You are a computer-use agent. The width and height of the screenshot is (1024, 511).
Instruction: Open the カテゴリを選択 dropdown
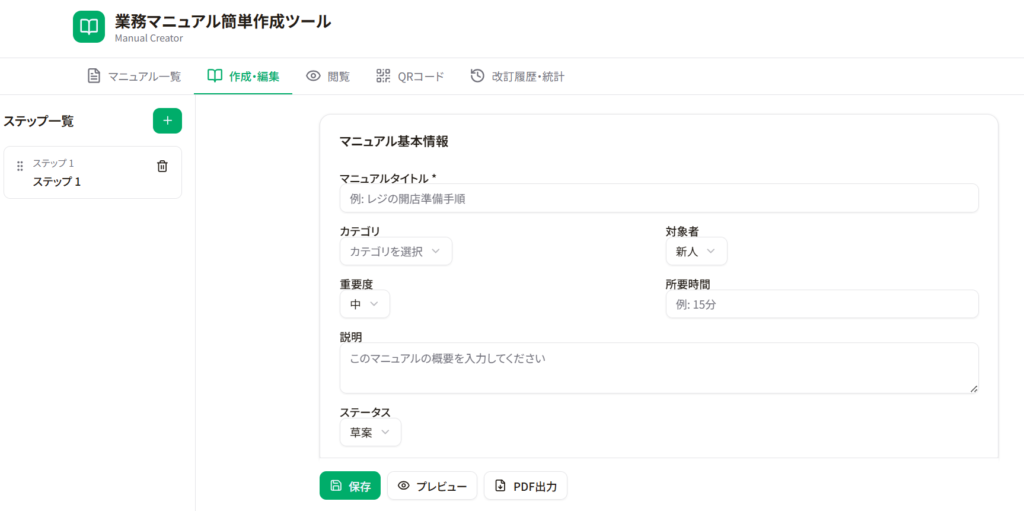point(396,251)
